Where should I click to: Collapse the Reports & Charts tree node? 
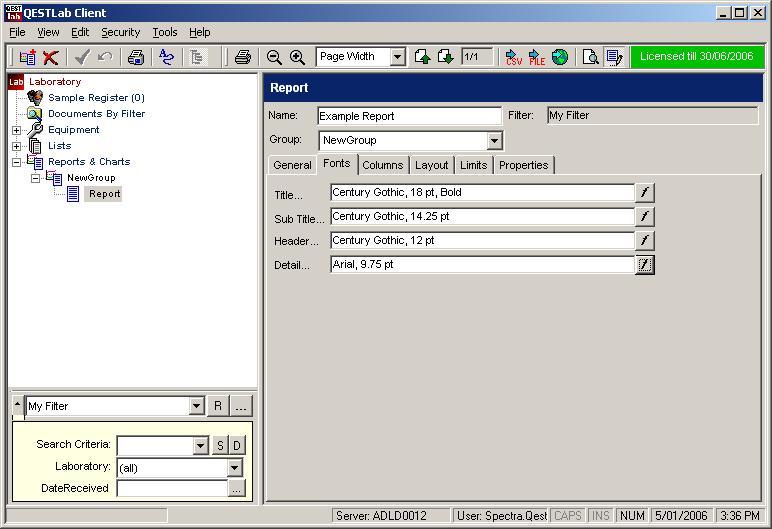(x=16, y=162)
